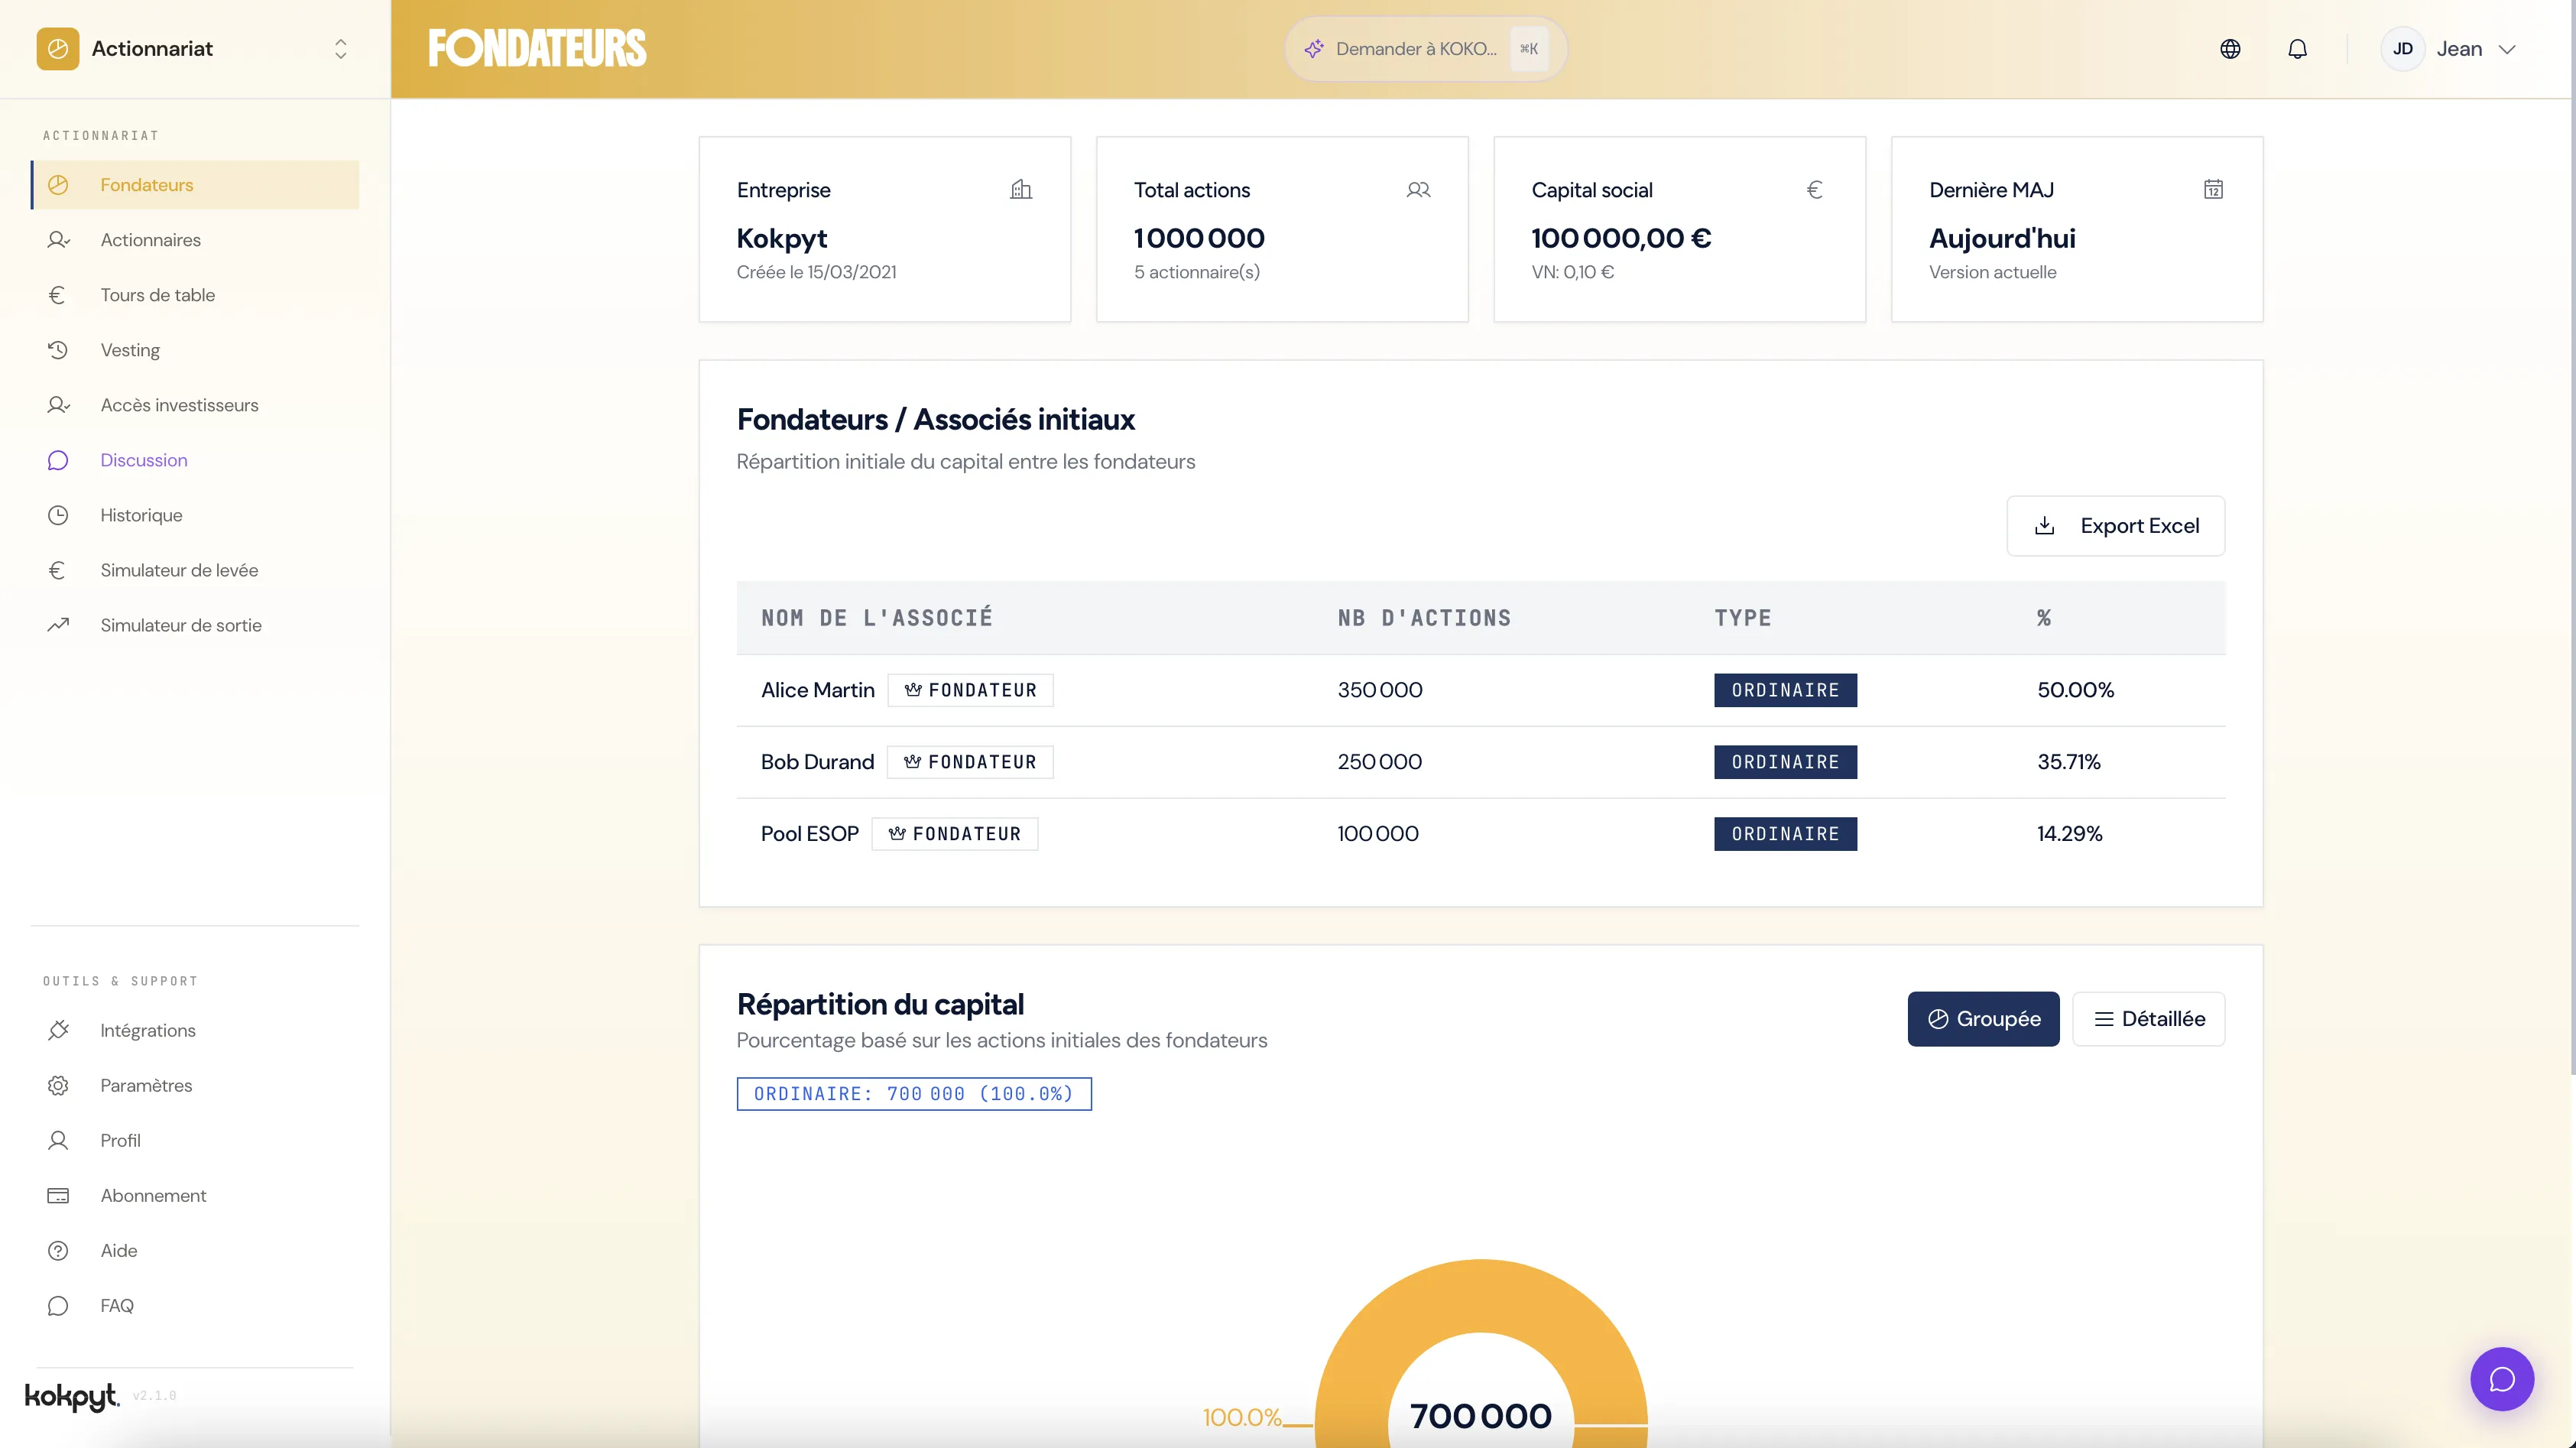This screenshot has height=1448, width=2576.
Task: Click the calendar icon on Dernière MAJ card
Action: 2213,189
